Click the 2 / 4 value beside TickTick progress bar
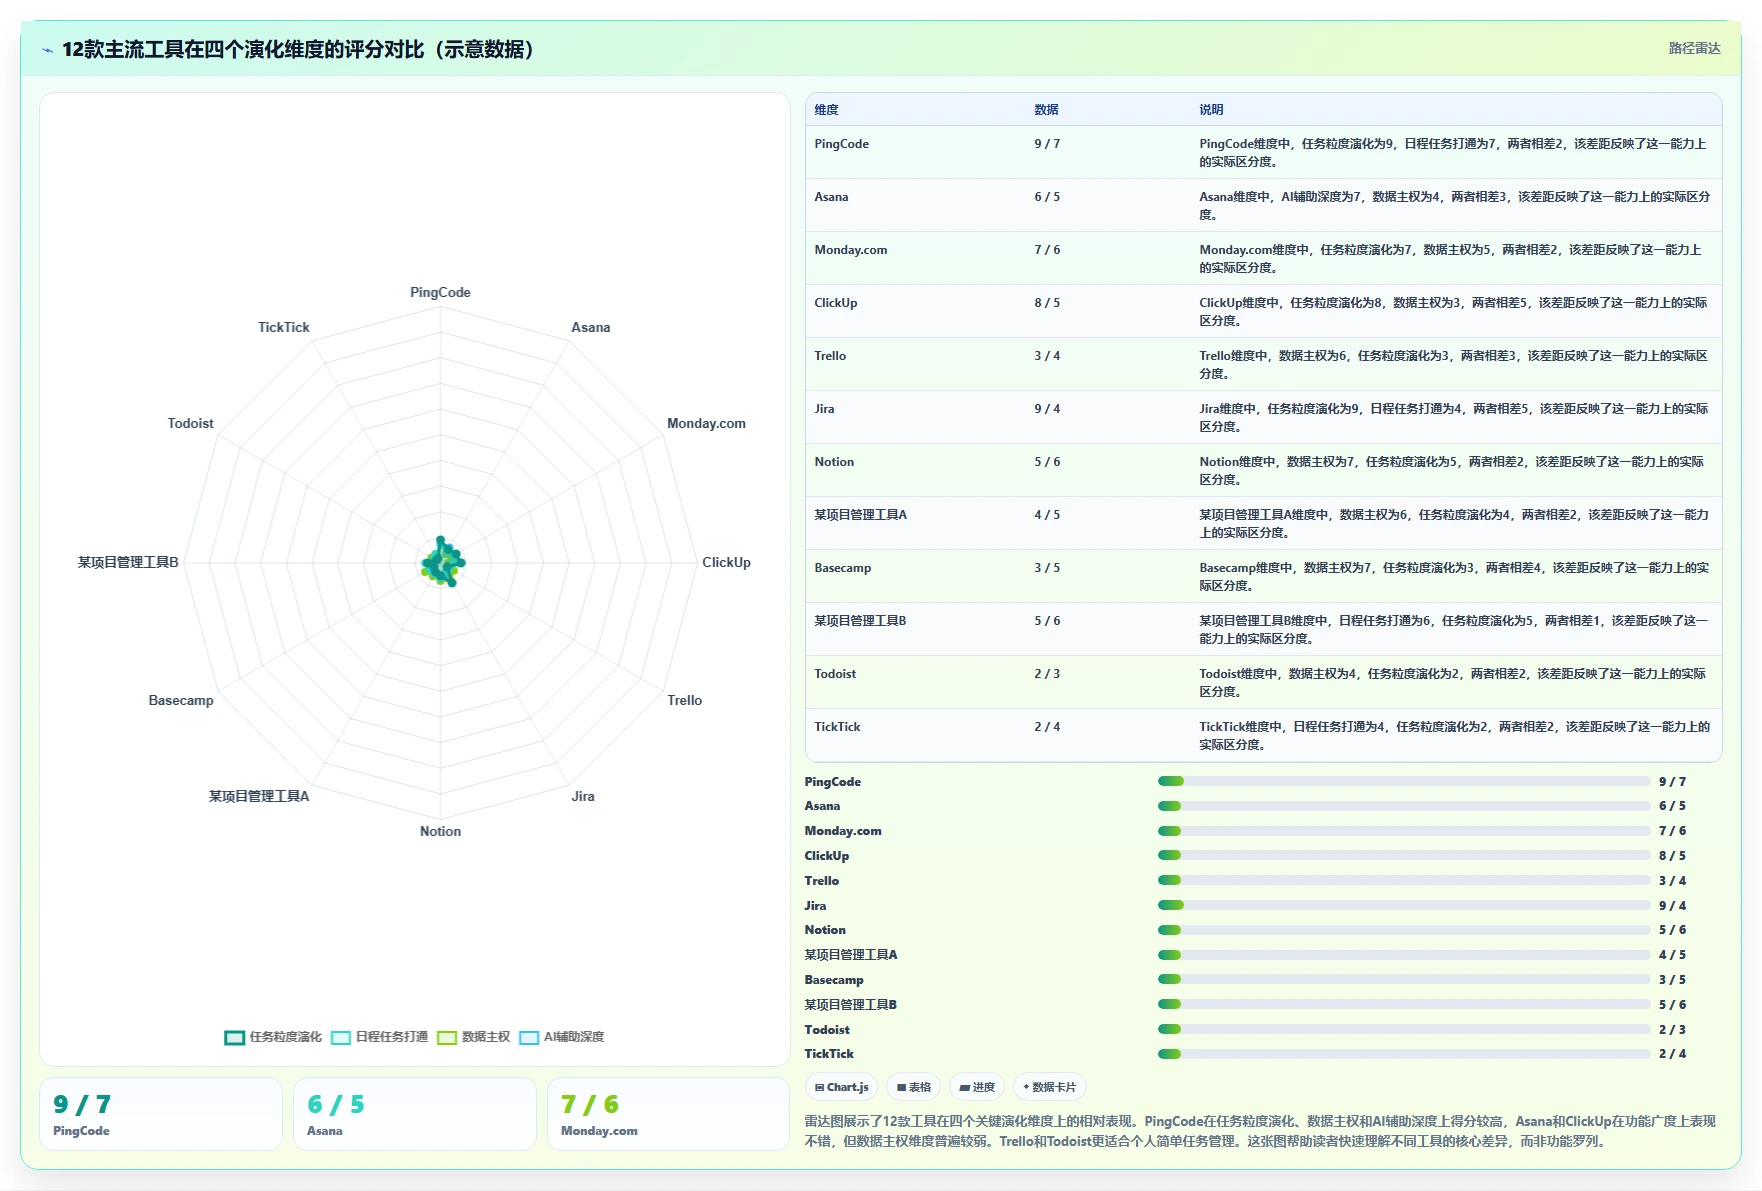This screenshot has height=1191, width=1762. [1672, 1054]
